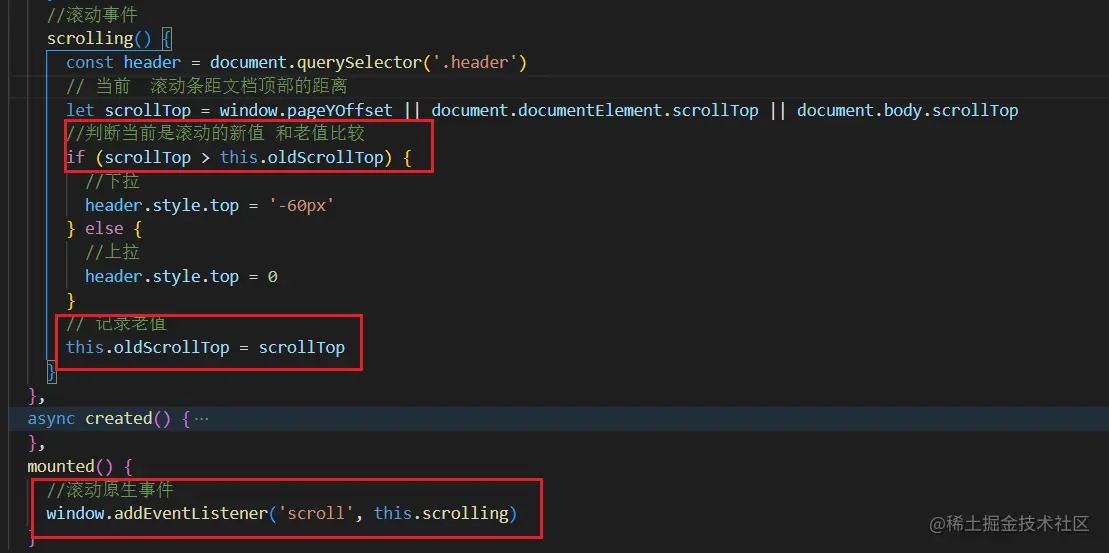Click the 'scrolling' method name
This screenshot has width=1109, height=553.
click(x=90, y=38)
